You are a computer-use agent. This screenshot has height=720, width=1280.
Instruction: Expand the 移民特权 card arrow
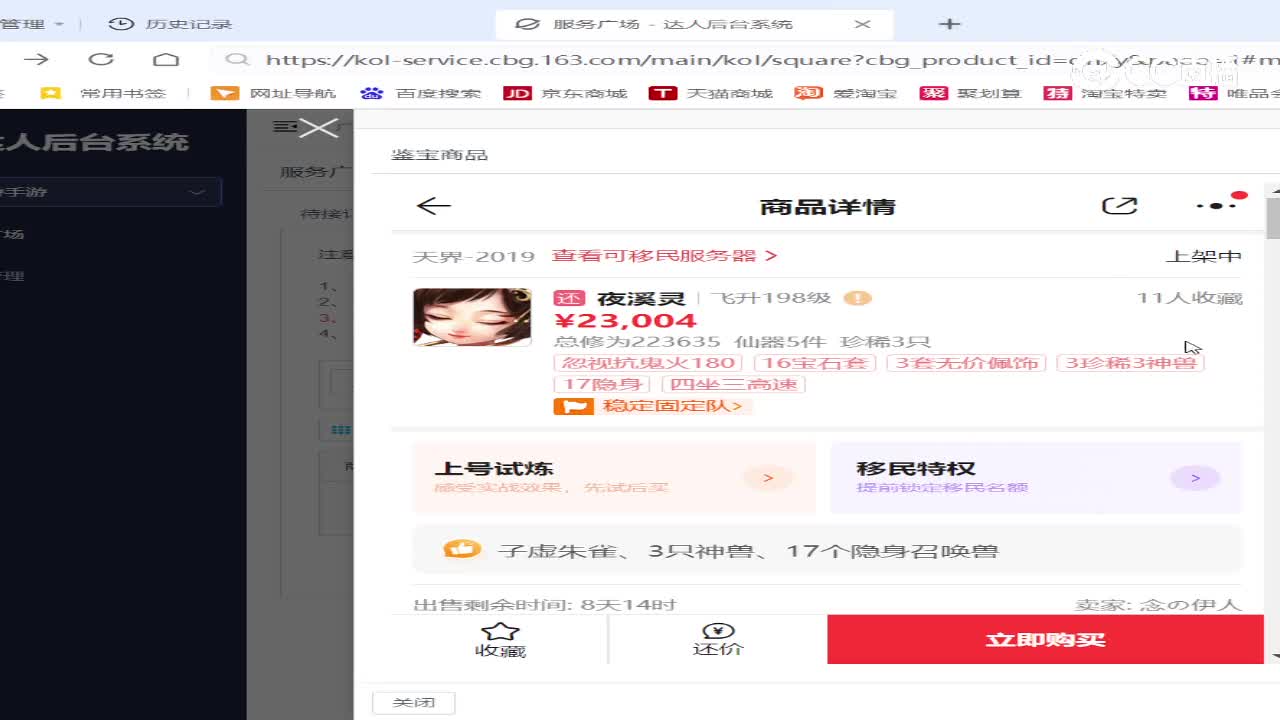[x=1195, y=478]
